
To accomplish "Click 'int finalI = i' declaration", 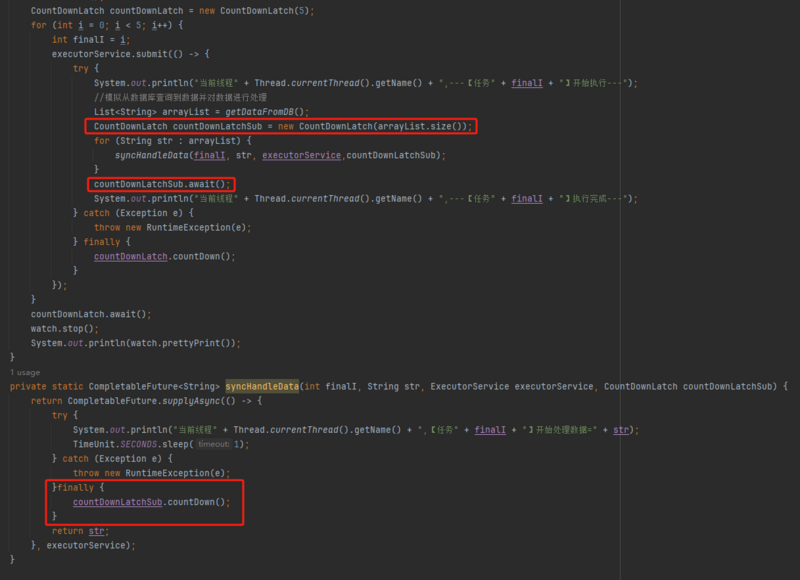I will point(91,39).
